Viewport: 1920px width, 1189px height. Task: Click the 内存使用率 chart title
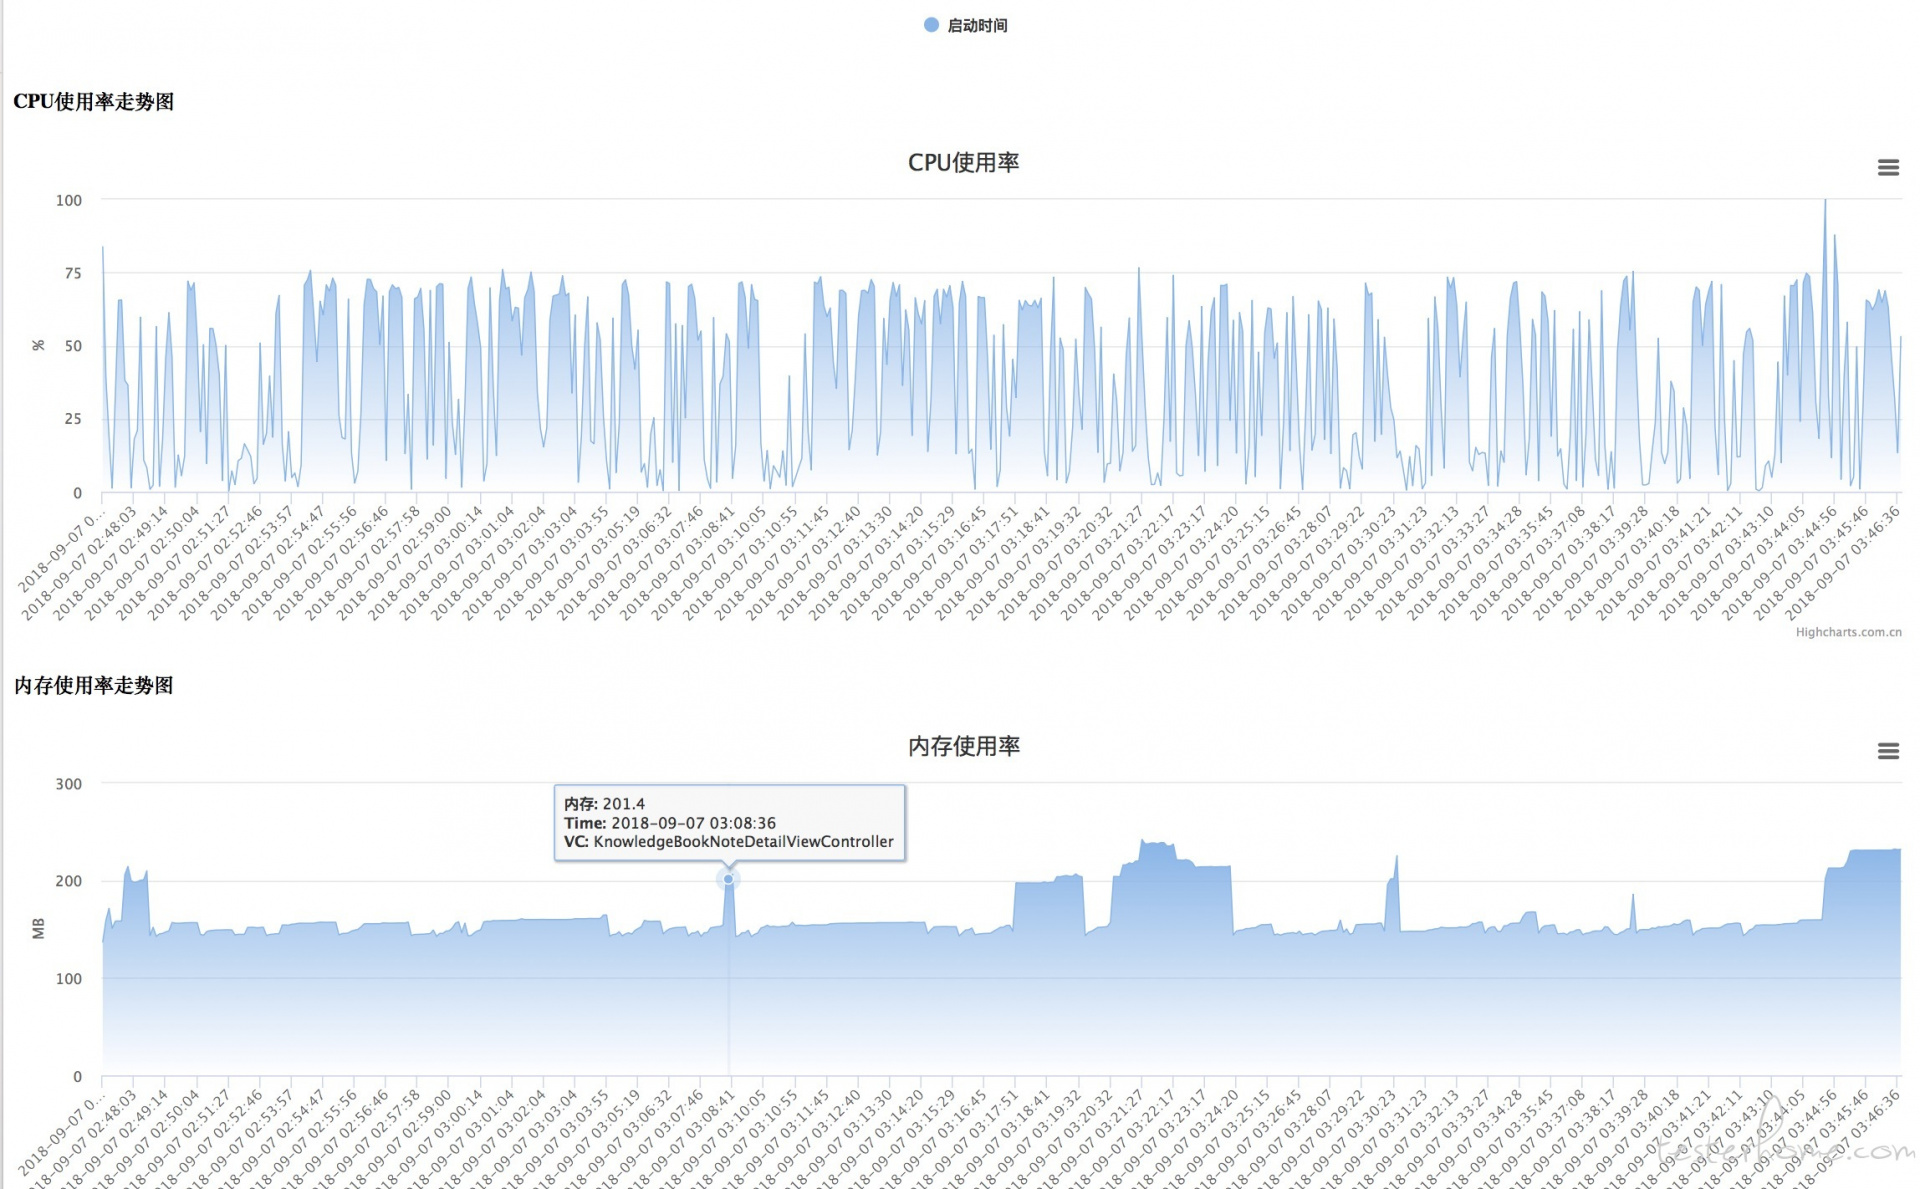click(963, 746)
